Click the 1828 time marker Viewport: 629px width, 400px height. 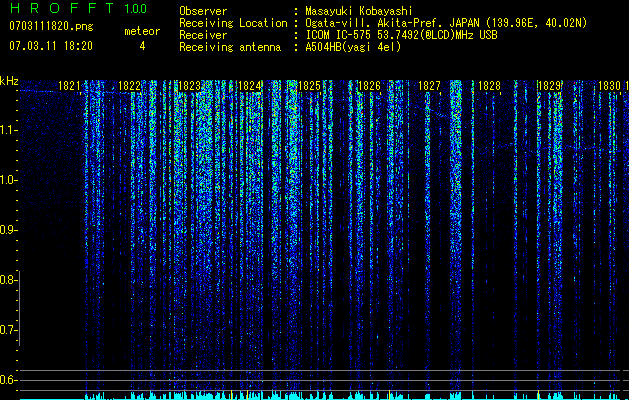[x=489, y=86]
